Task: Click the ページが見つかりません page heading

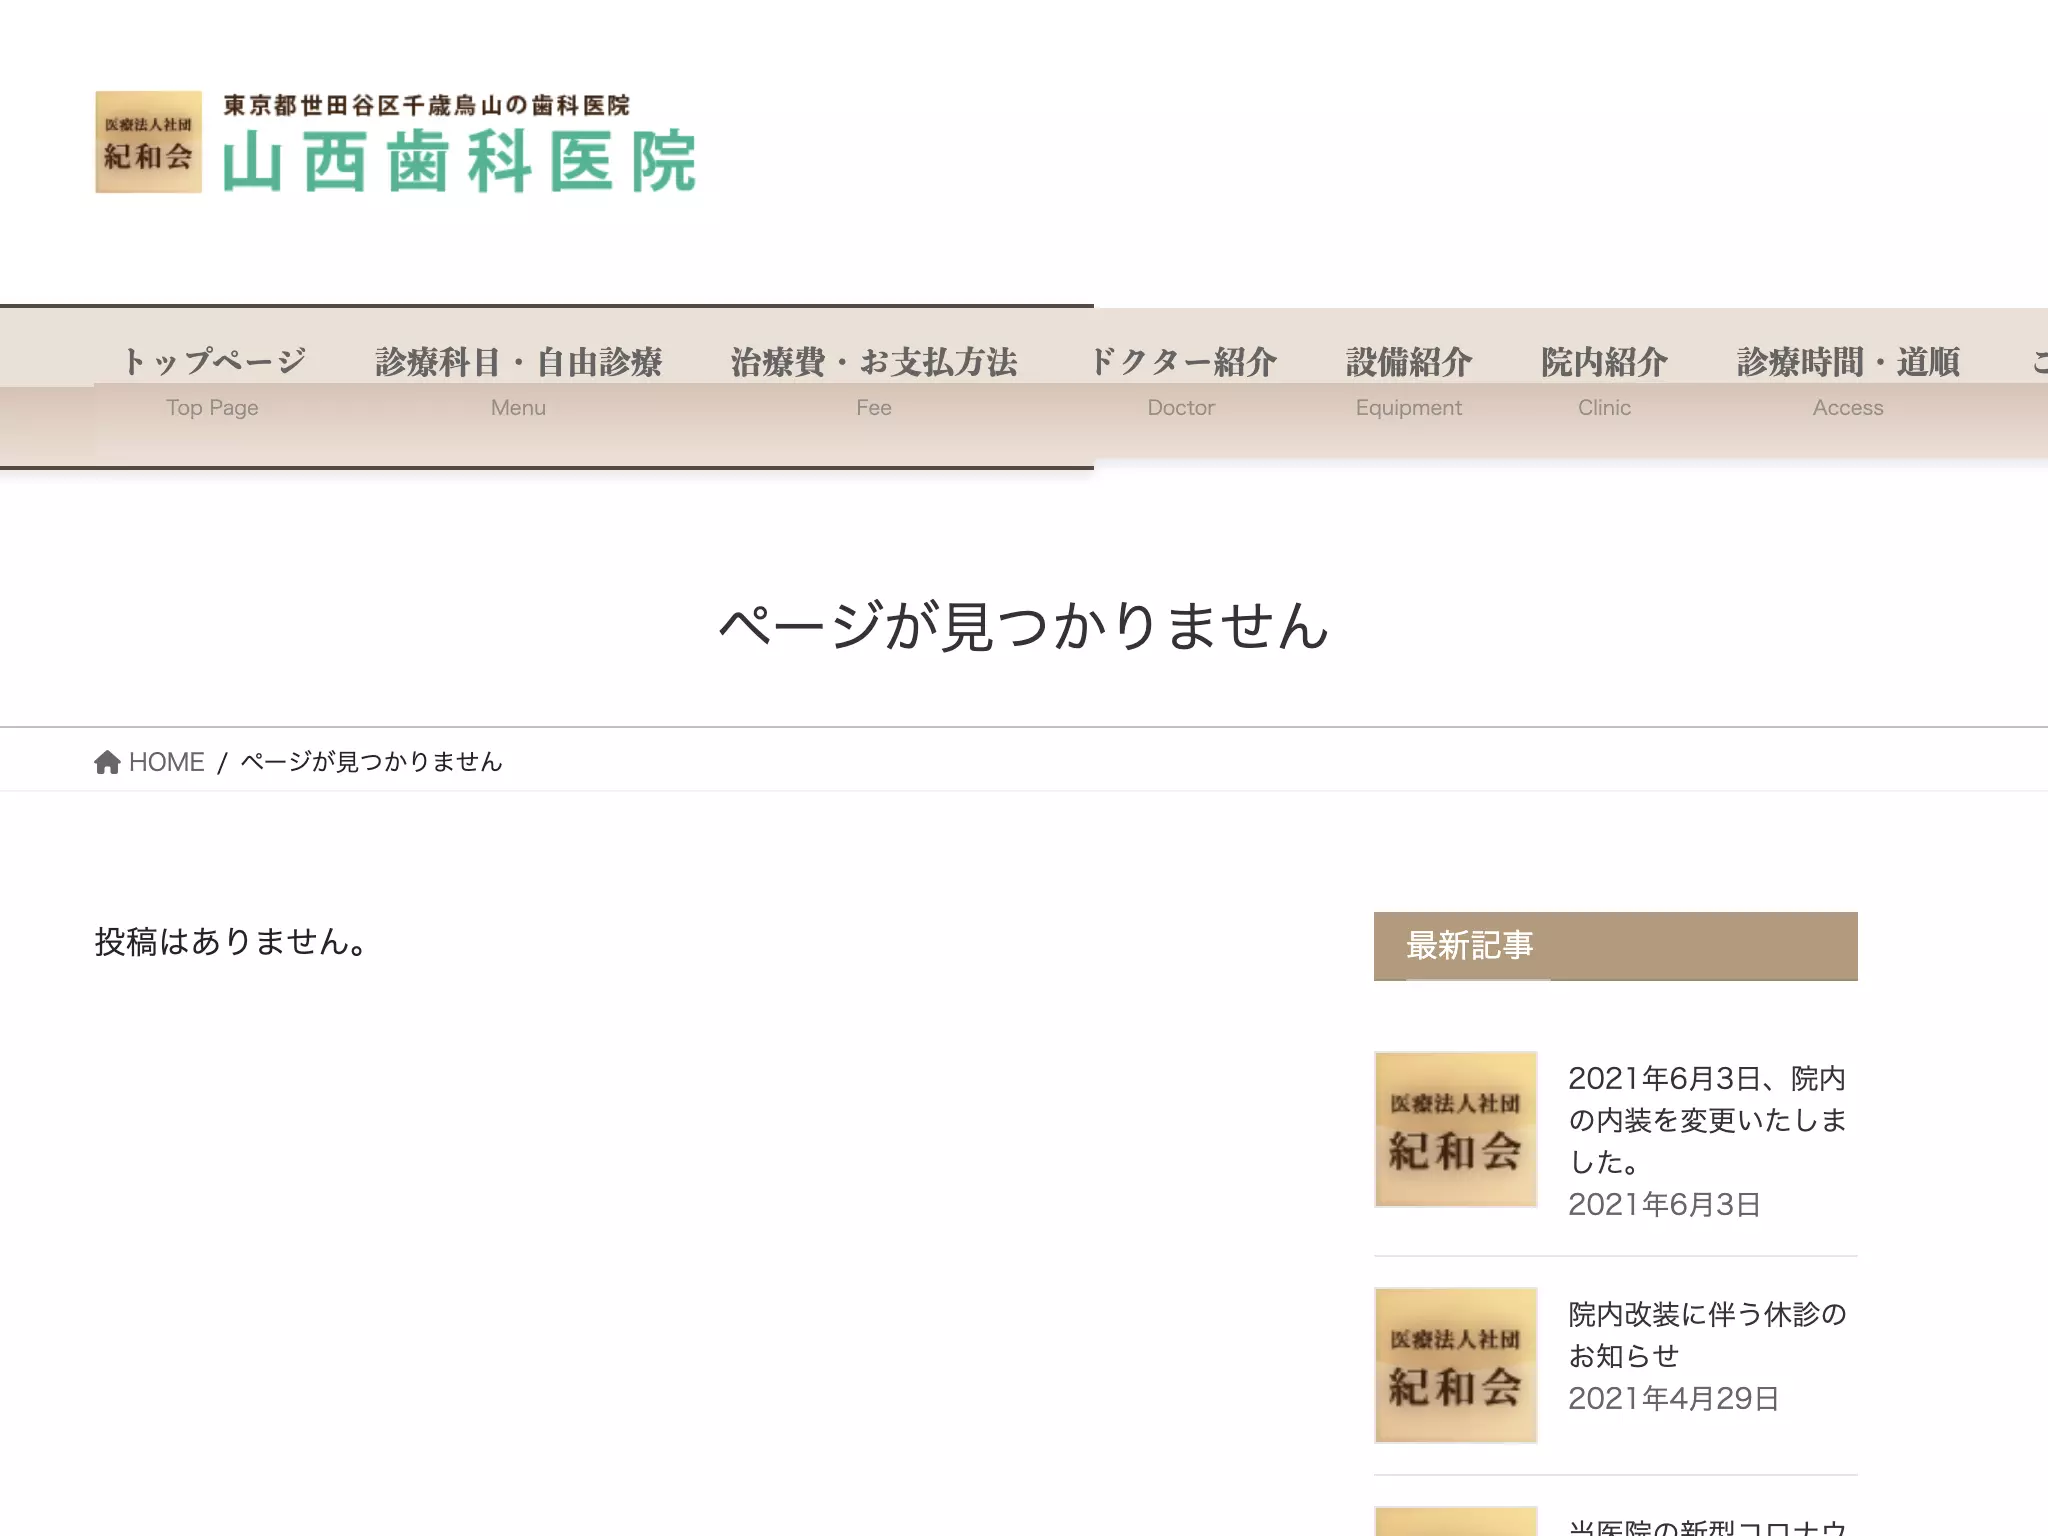Action: [1024, 626]
